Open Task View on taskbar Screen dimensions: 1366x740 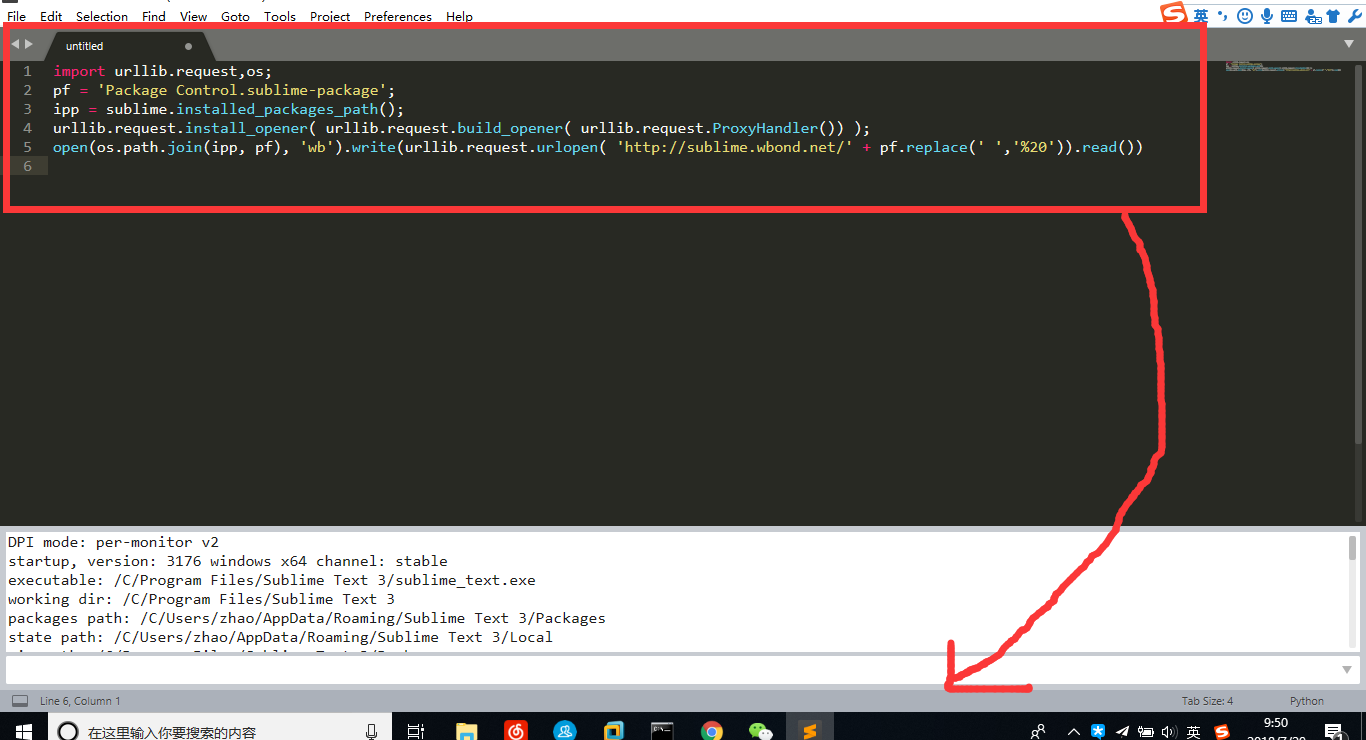(x=416, y=731)
